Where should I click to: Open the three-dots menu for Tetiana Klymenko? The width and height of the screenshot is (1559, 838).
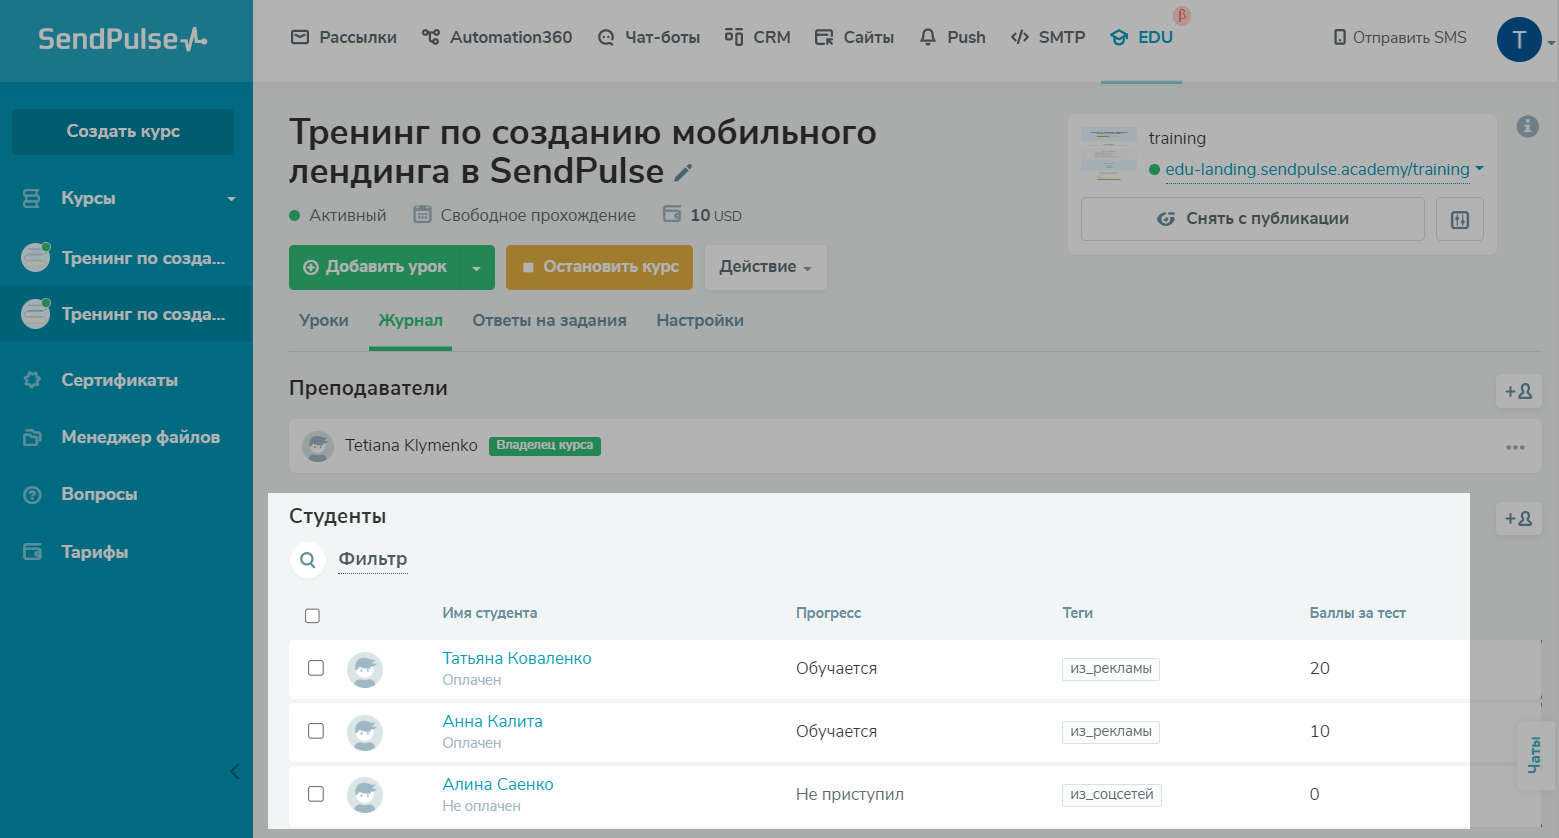pos(1515,447)
